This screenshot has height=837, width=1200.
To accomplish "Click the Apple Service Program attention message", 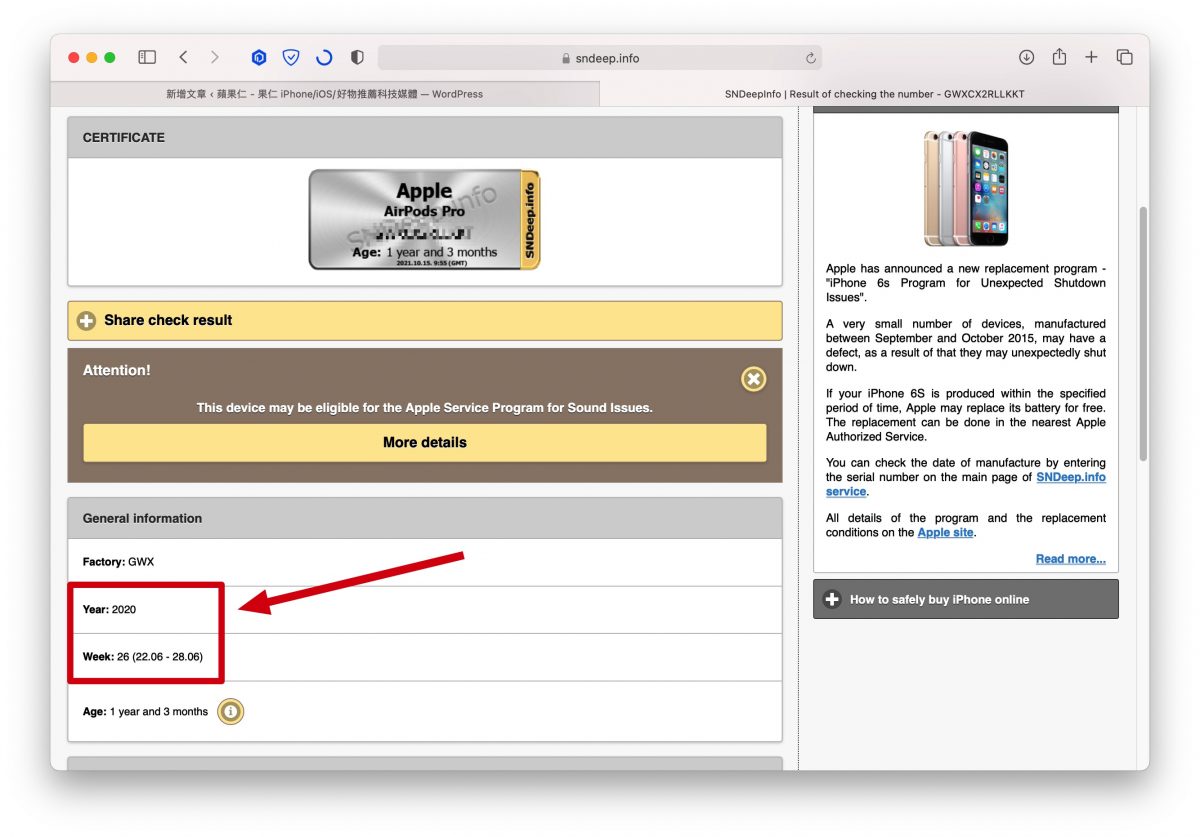I will point(424,408).
